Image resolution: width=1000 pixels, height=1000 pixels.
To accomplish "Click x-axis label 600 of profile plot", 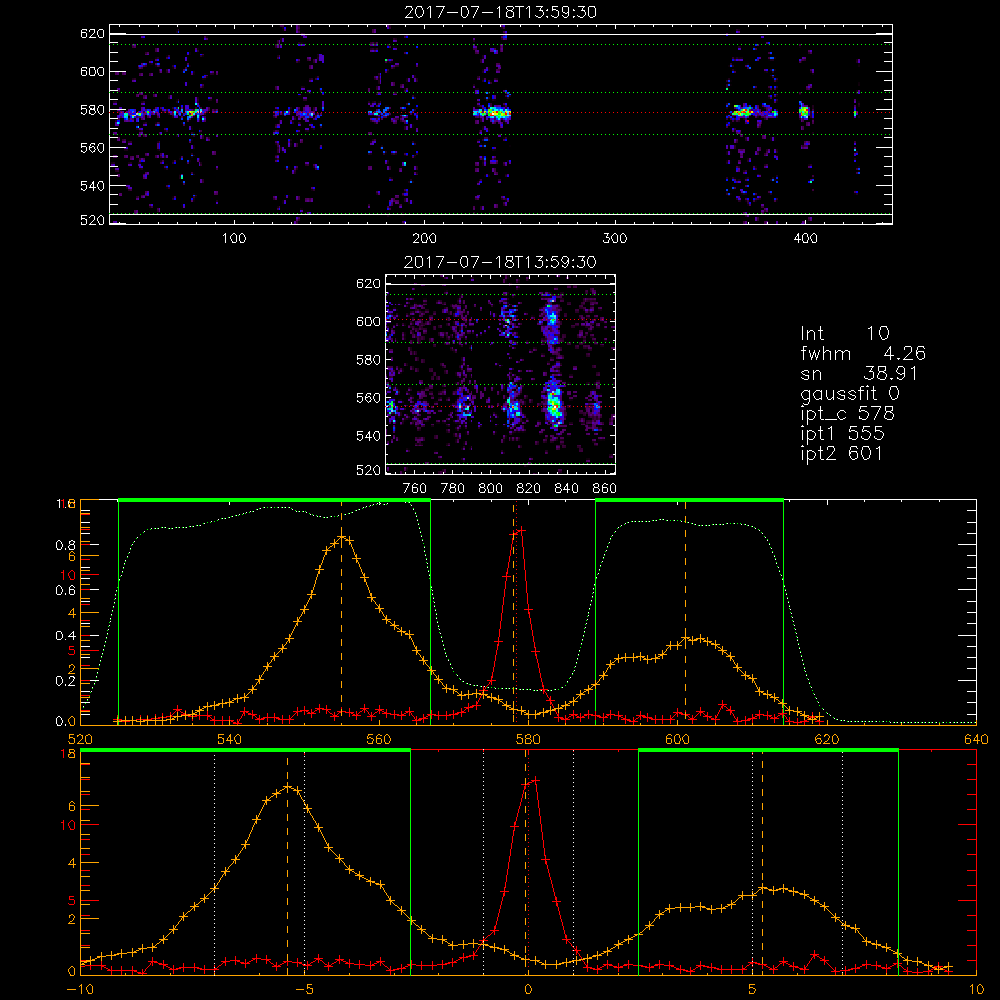I will click(x=677, y=739).
